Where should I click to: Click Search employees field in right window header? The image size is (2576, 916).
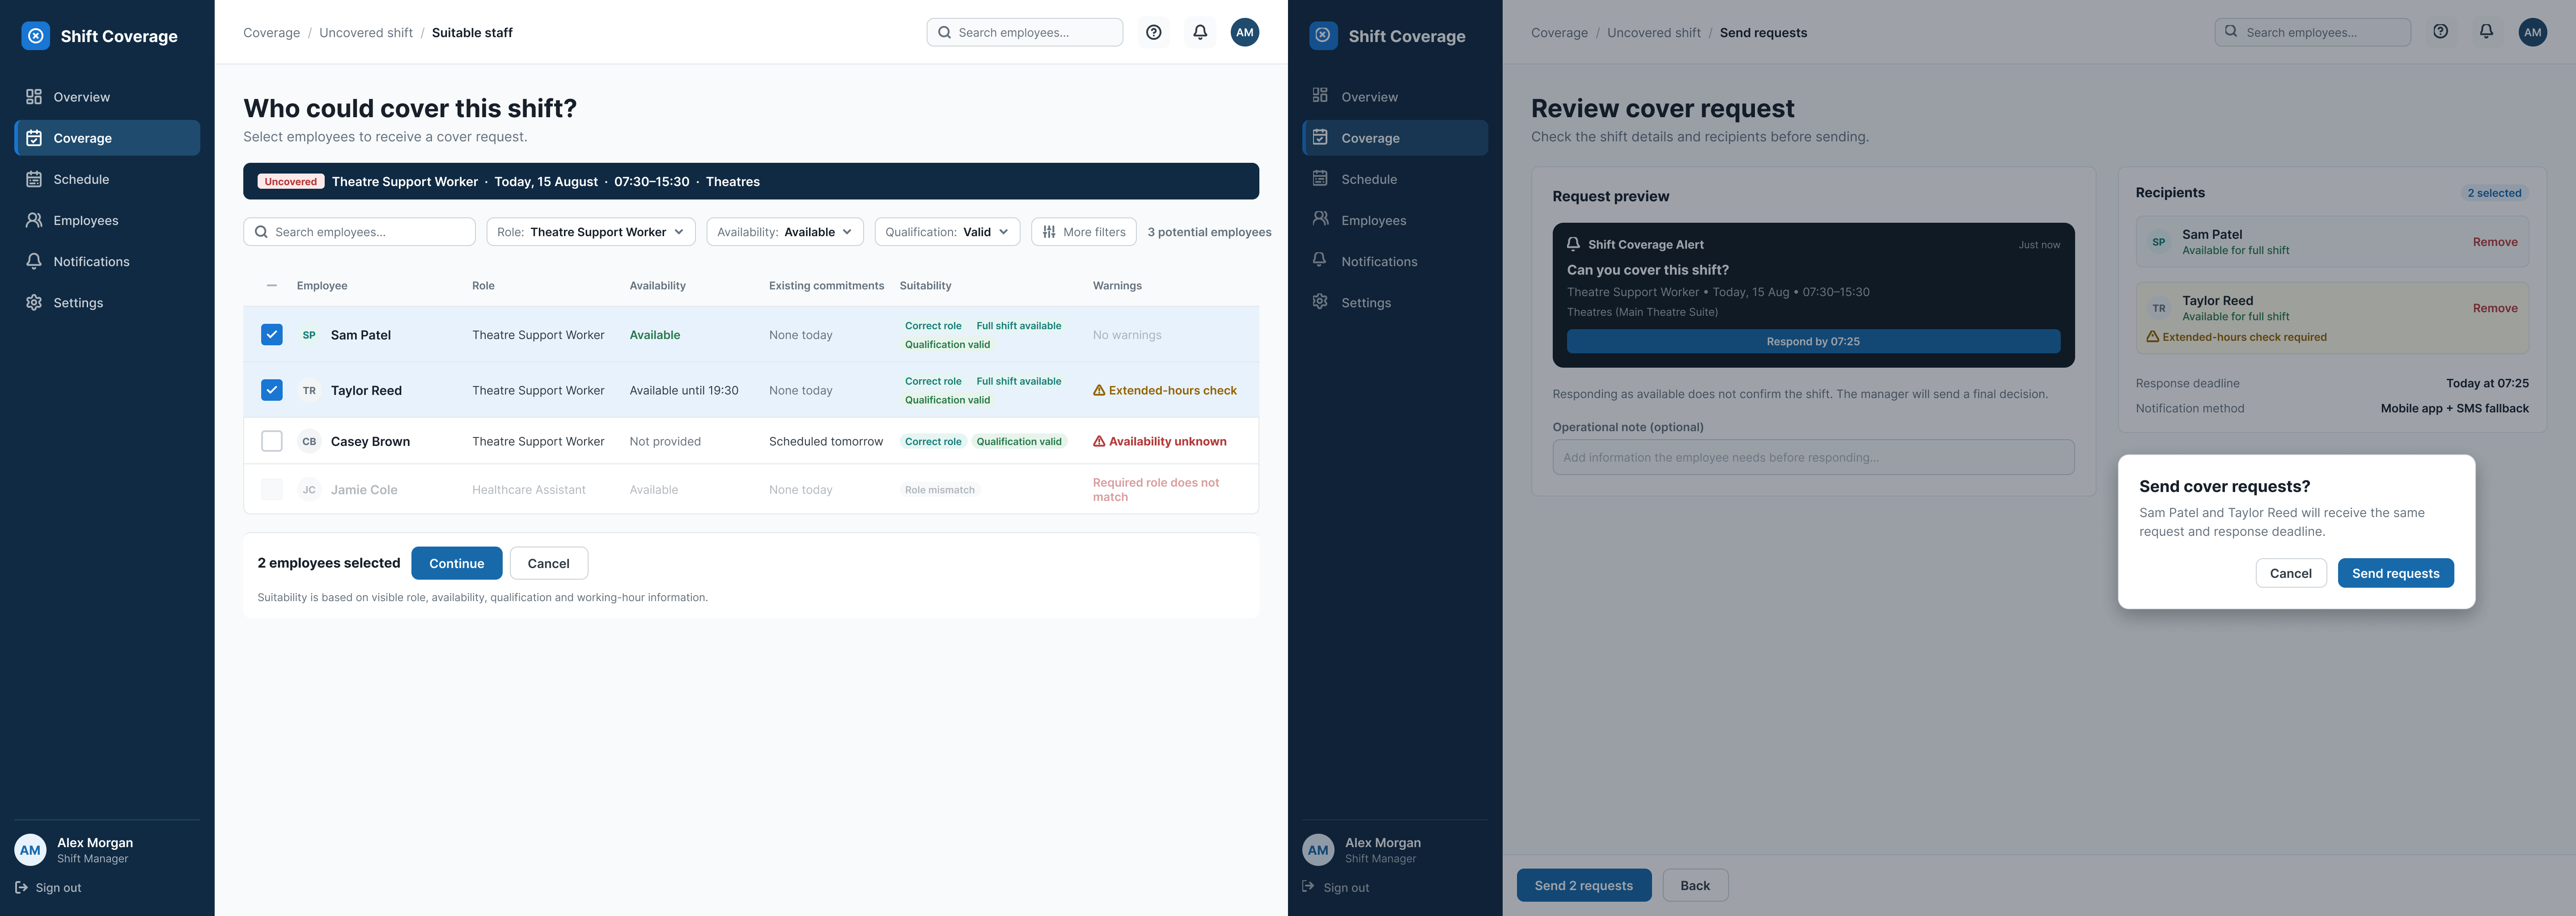point(2313,32)
